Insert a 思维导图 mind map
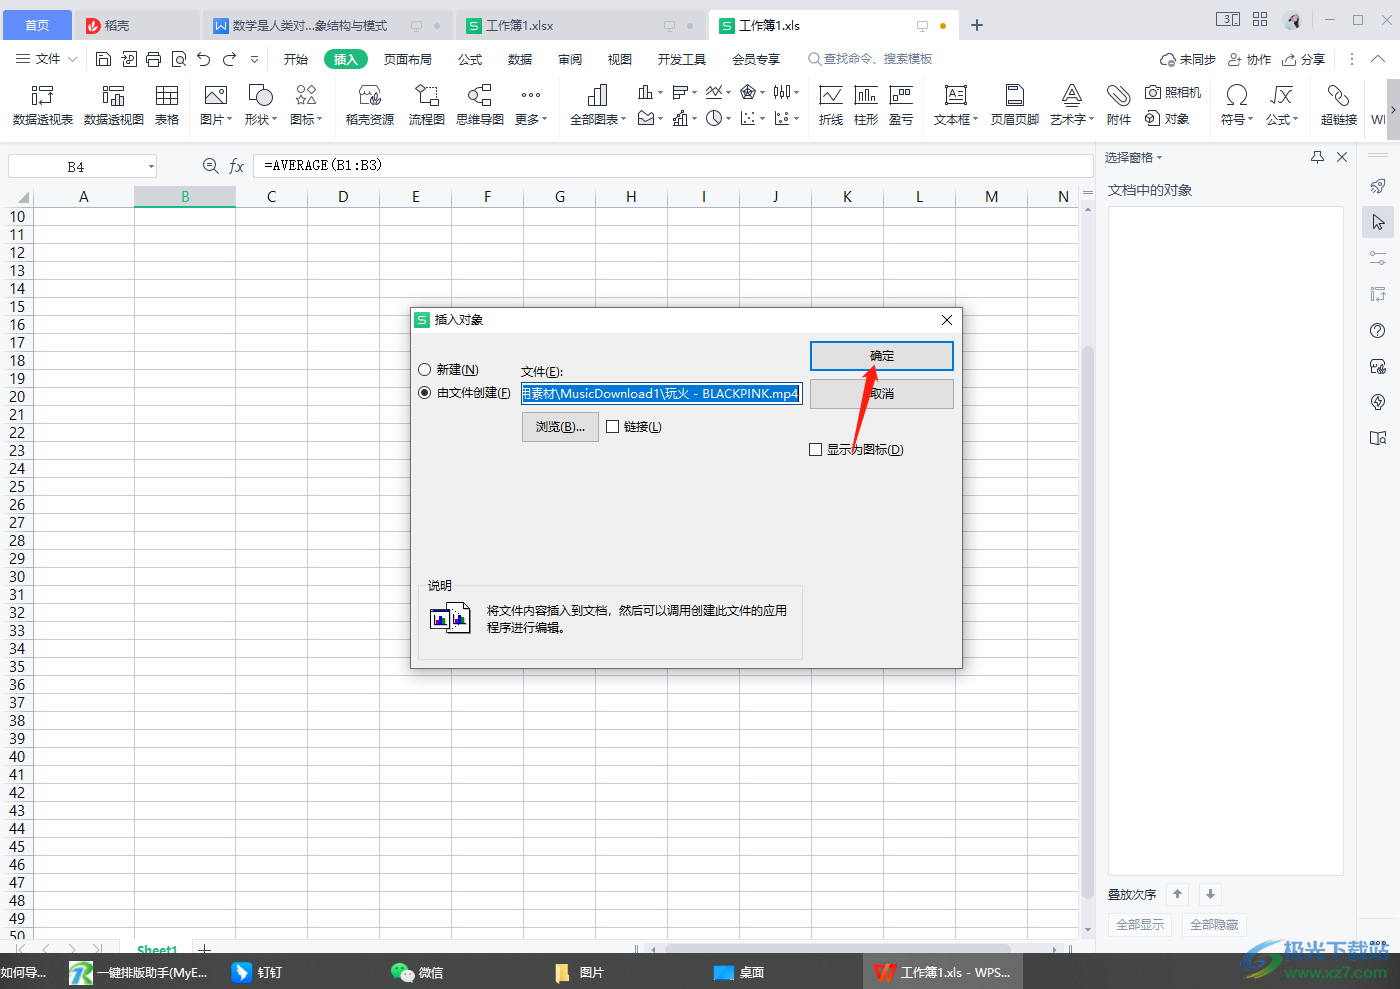This screenshot has height=989, width=1400. coord(480,105)
